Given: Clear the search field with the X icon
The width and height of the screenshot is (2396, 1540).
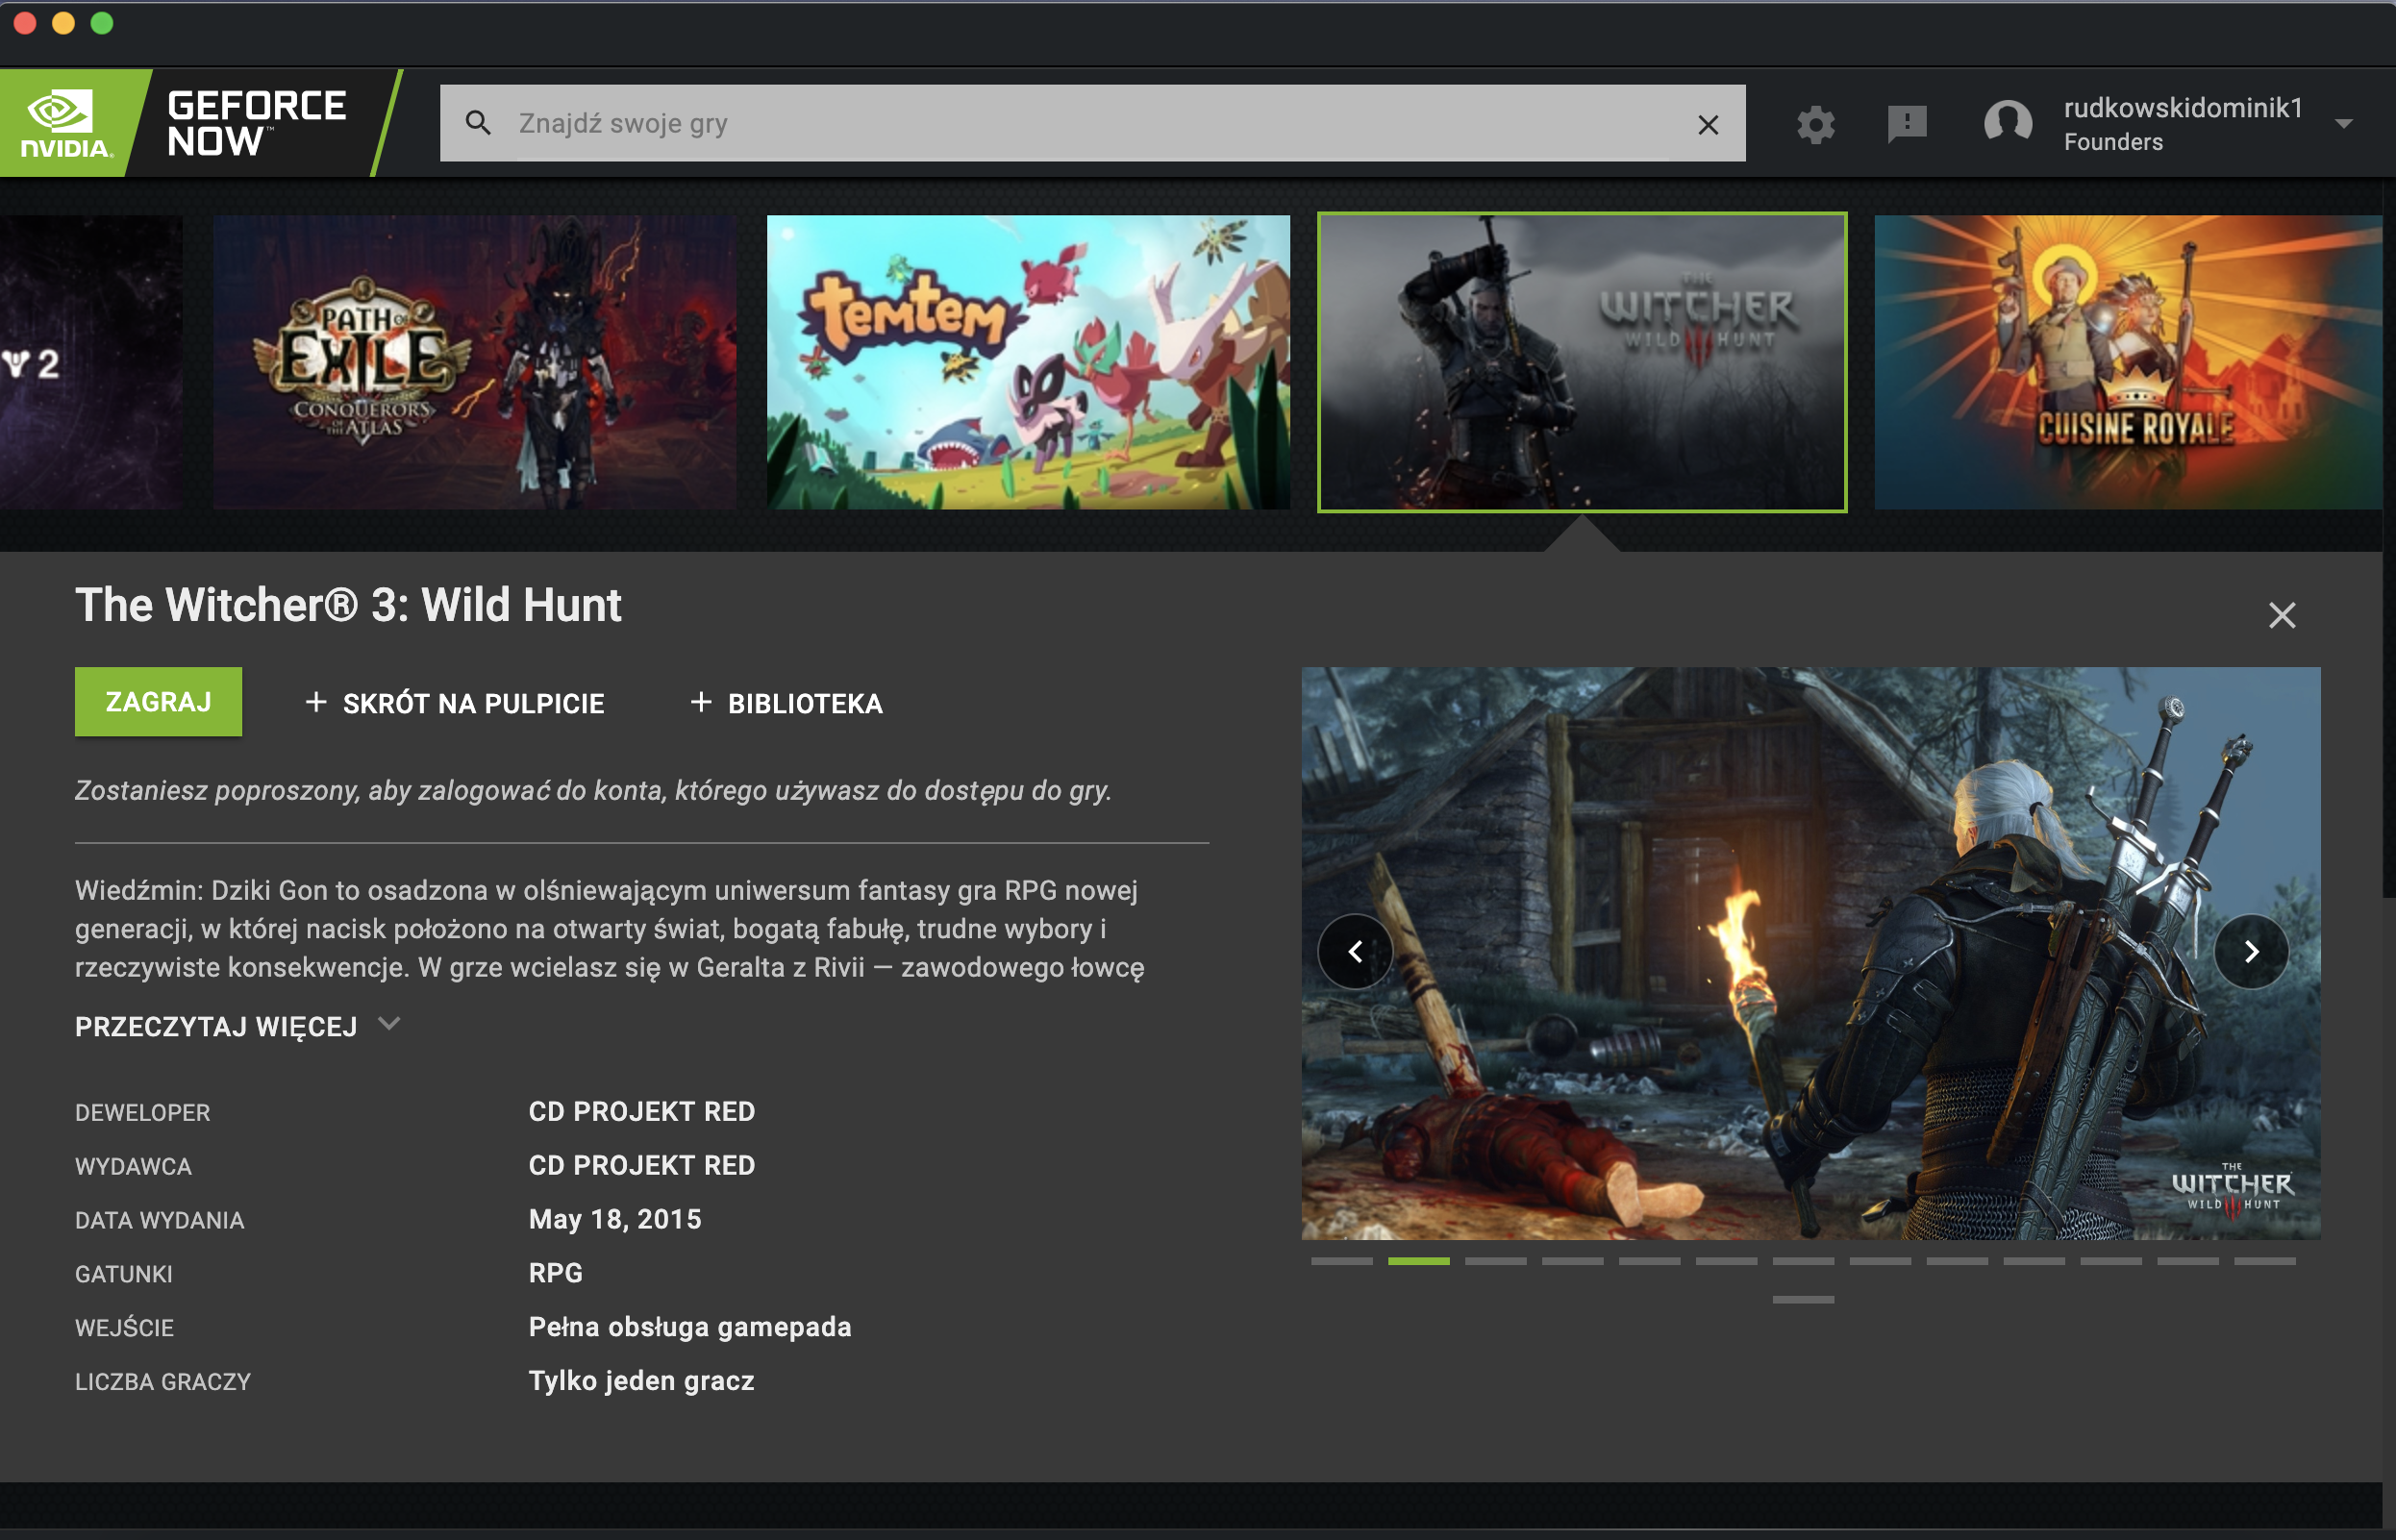Looking at the screenshot, I should (1708, 124).
